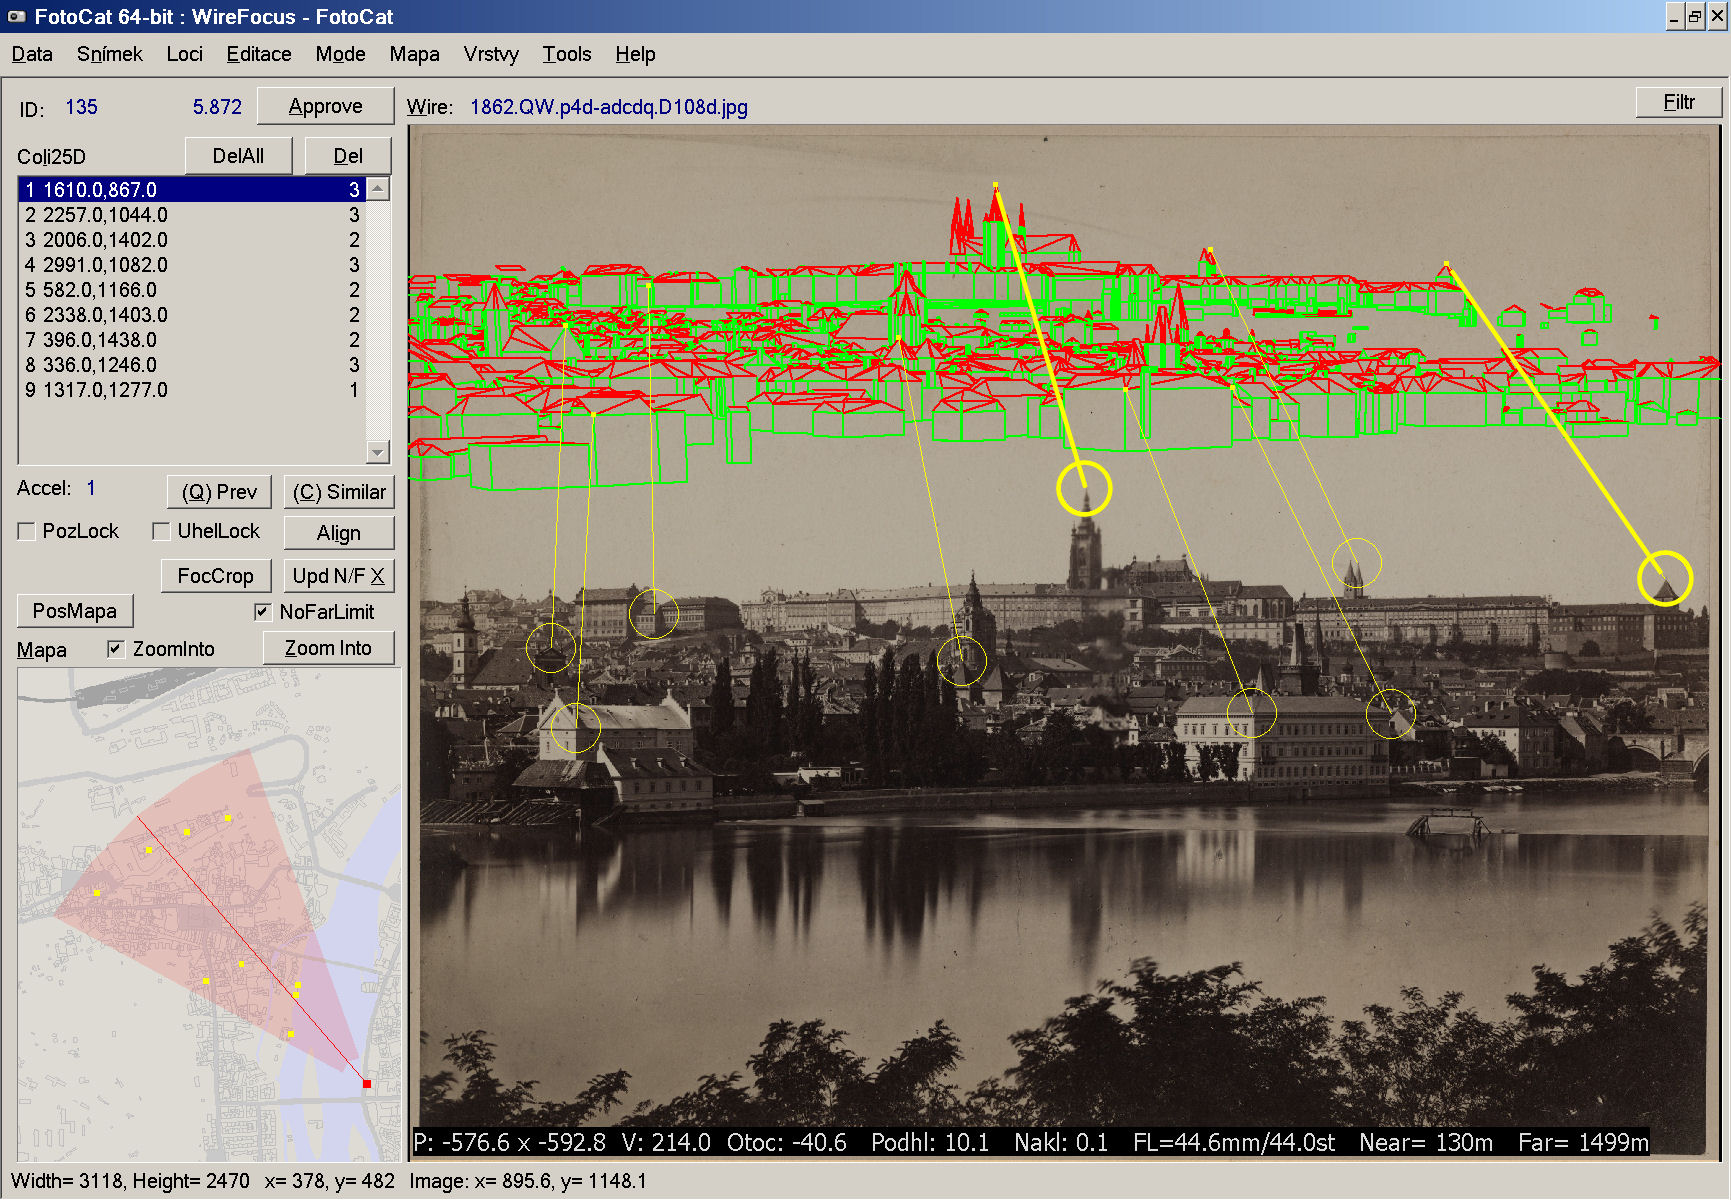The height and width of the screenshot is (1200, 1731).
Task: Open the Loci menu
Action: click(184, 54)
